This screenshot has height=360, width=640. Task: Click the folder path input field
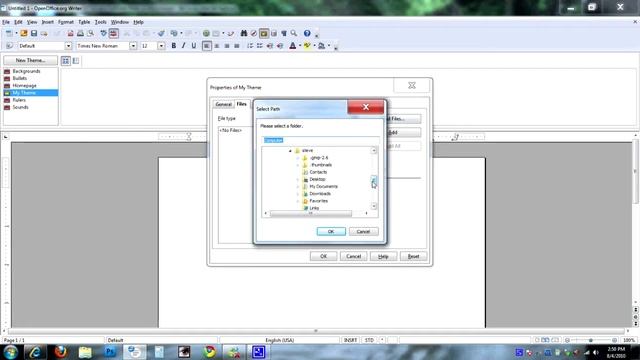point(320,140)
